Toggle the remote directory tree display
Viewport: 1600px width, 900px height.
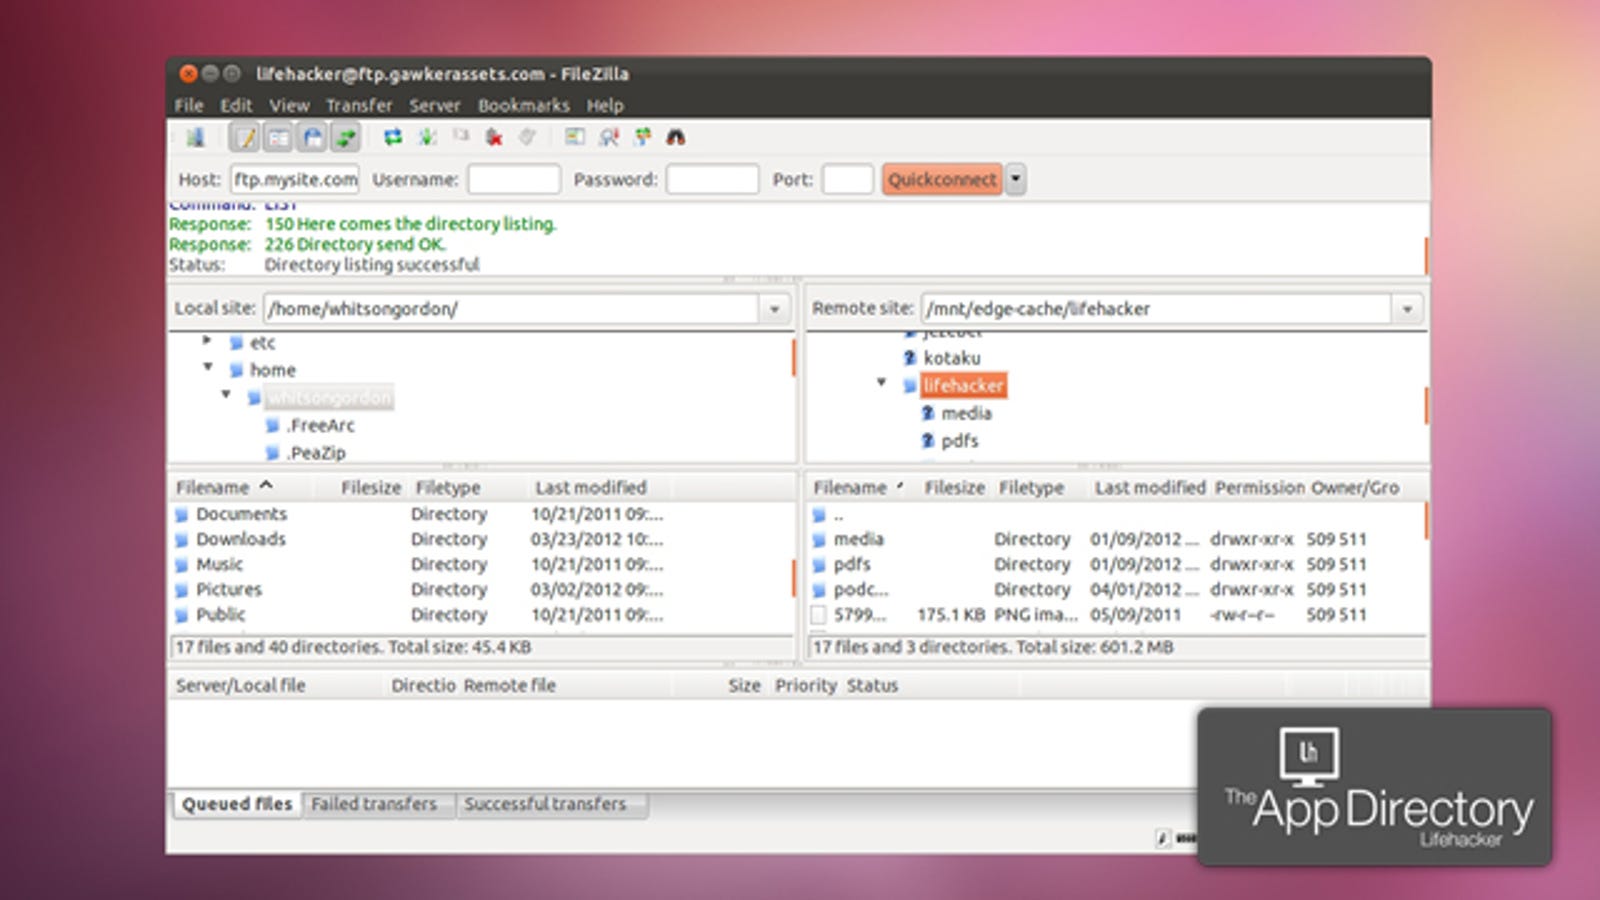pos(313,137)
